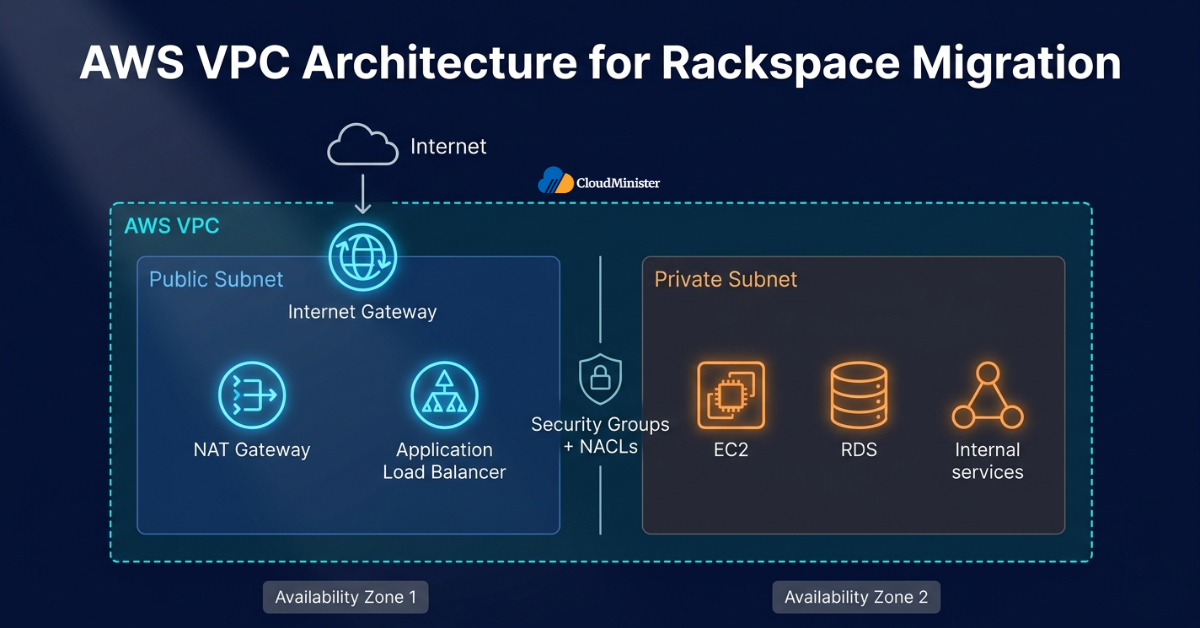Click the diagram title heading text

click(x=600, y=64)
